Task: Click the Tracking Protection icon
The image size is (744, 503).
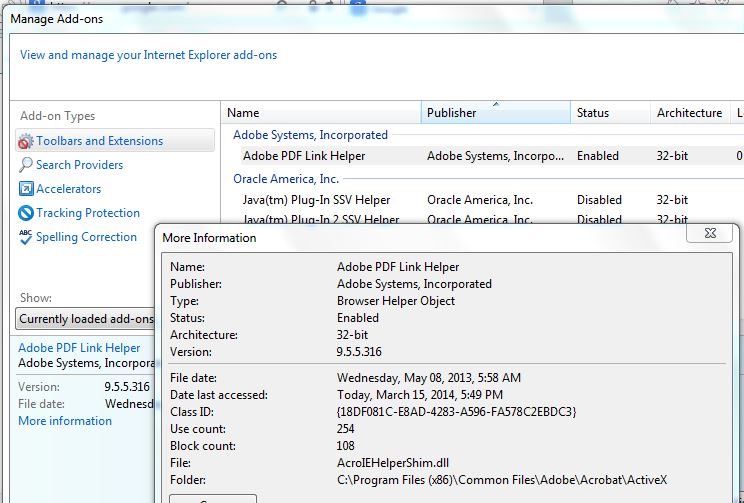Action: pos(26,213)
